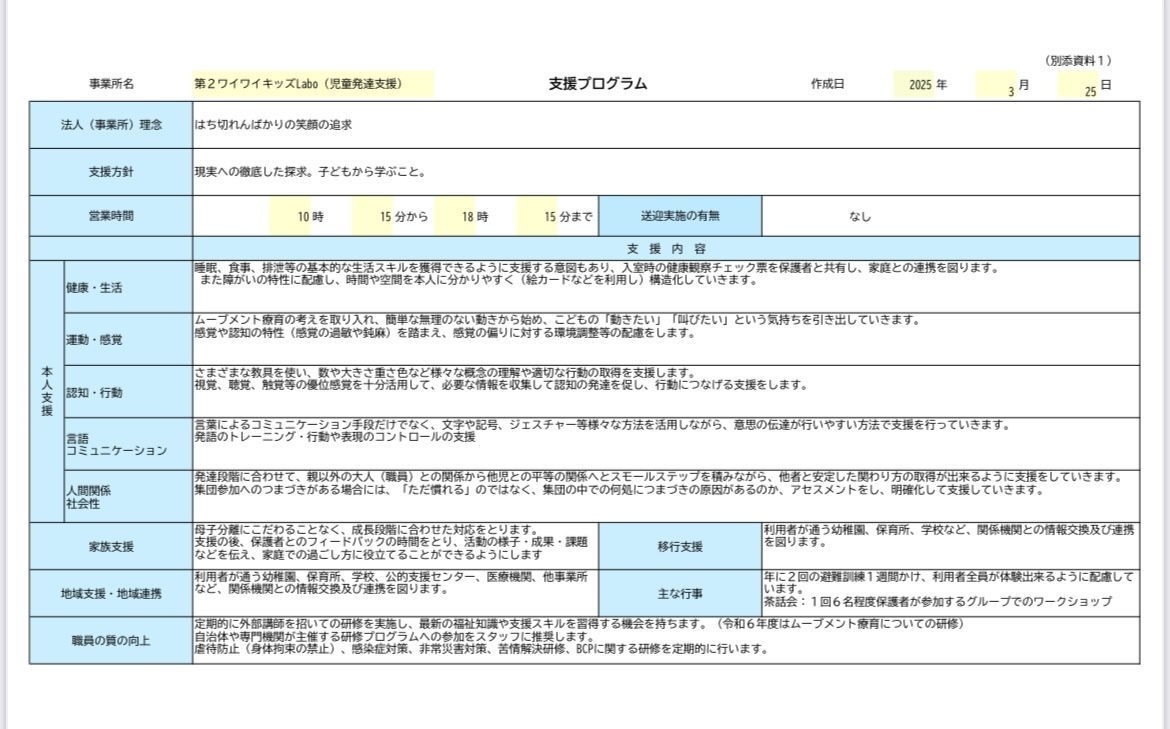Select the 営業時間 header cell
The width and height of the screenshot is (1170, 729).
coord(111,216)
